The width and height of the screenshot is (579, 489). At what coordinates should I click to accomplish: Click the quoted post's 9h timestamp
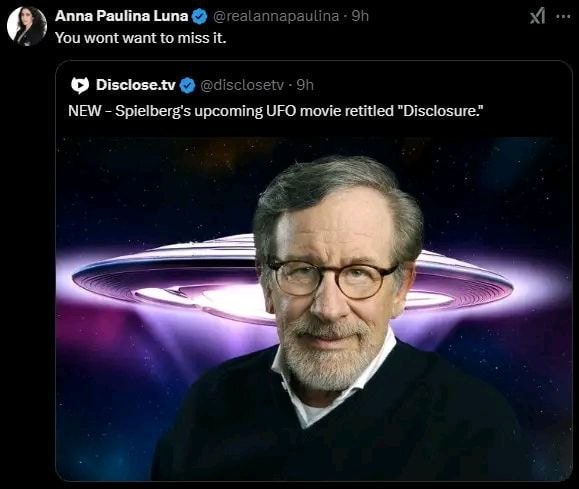pos(305,85)
